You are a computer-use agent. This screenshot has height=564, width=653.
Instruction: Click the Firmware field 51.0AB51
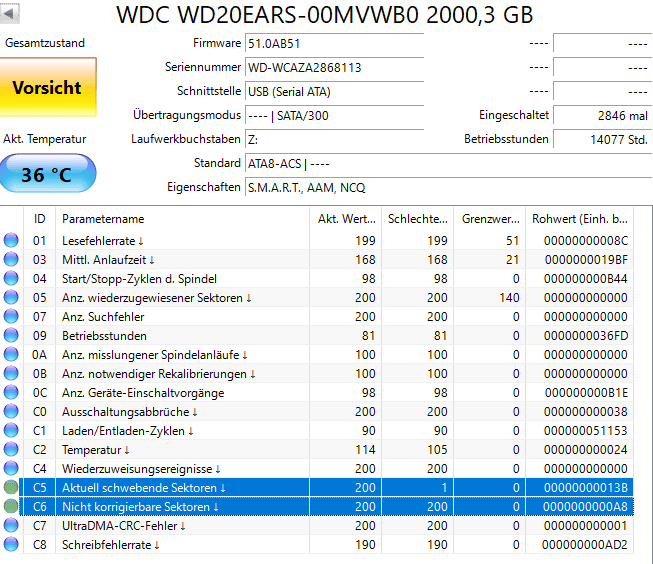coord(334,43)
